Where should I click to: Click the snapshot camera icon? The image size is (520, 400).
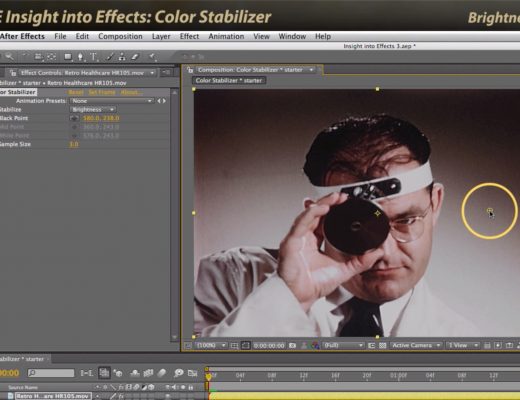292,346
